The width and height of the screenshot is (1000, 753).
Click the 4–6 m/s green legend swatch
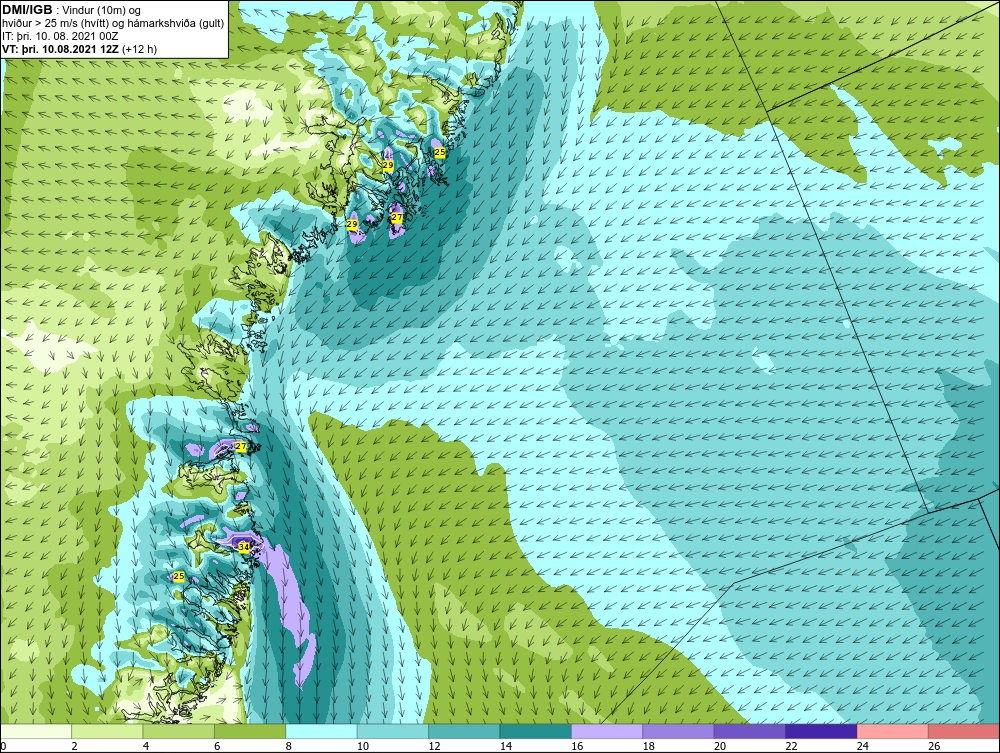(x=179, y=731)
